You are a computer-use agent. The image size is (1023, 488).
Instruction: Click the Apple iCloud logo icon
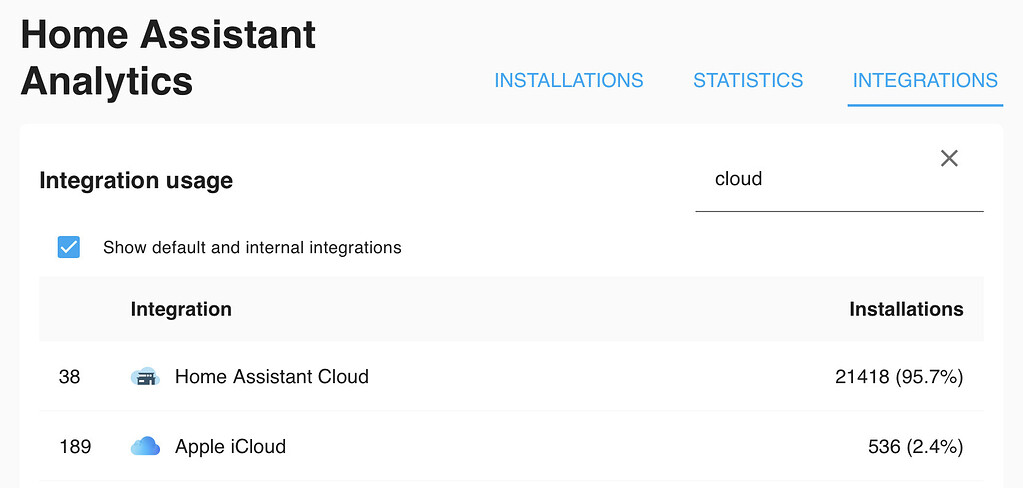[145, 446]
